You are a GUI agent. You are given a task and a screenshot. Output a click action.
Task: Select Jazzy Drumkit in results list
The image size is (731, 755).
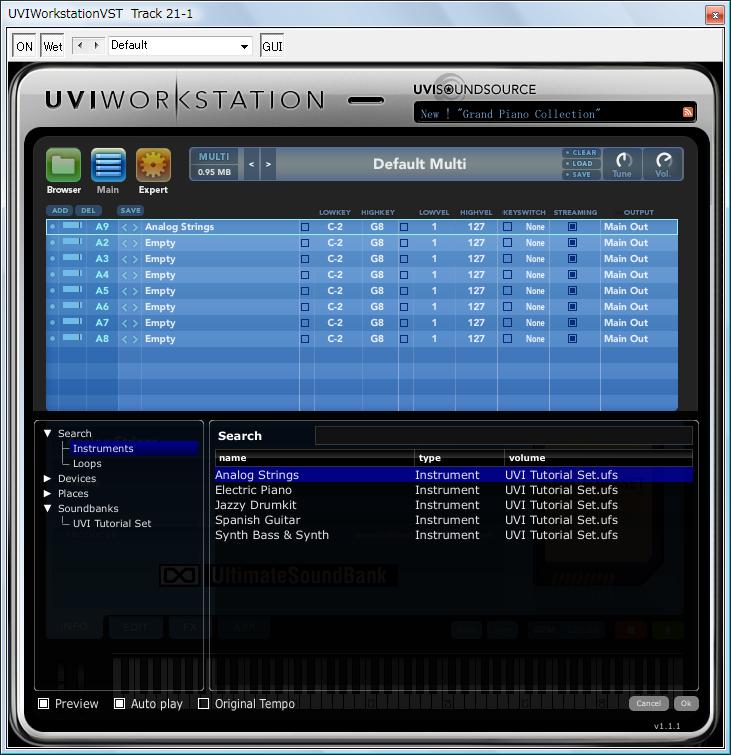[x=454, y=505]
